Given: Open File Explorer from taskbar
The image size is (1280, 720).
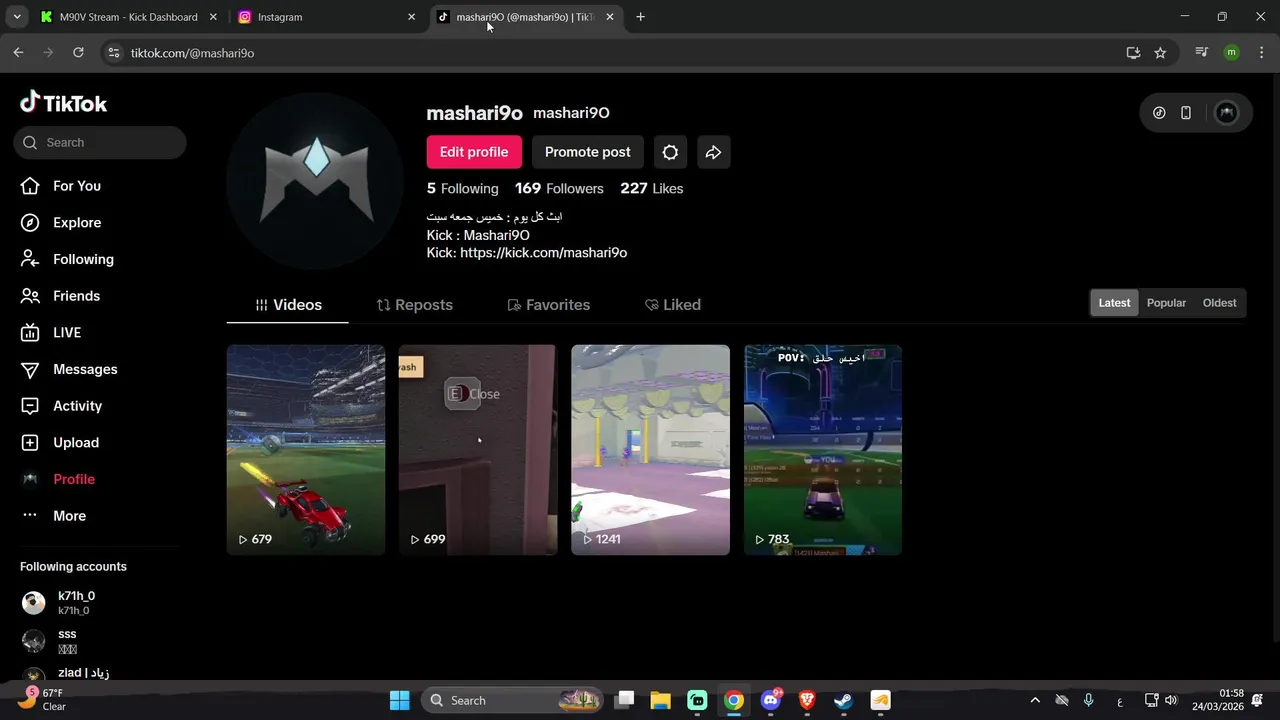Looking at the screenshot, I should tap(660, 700).
